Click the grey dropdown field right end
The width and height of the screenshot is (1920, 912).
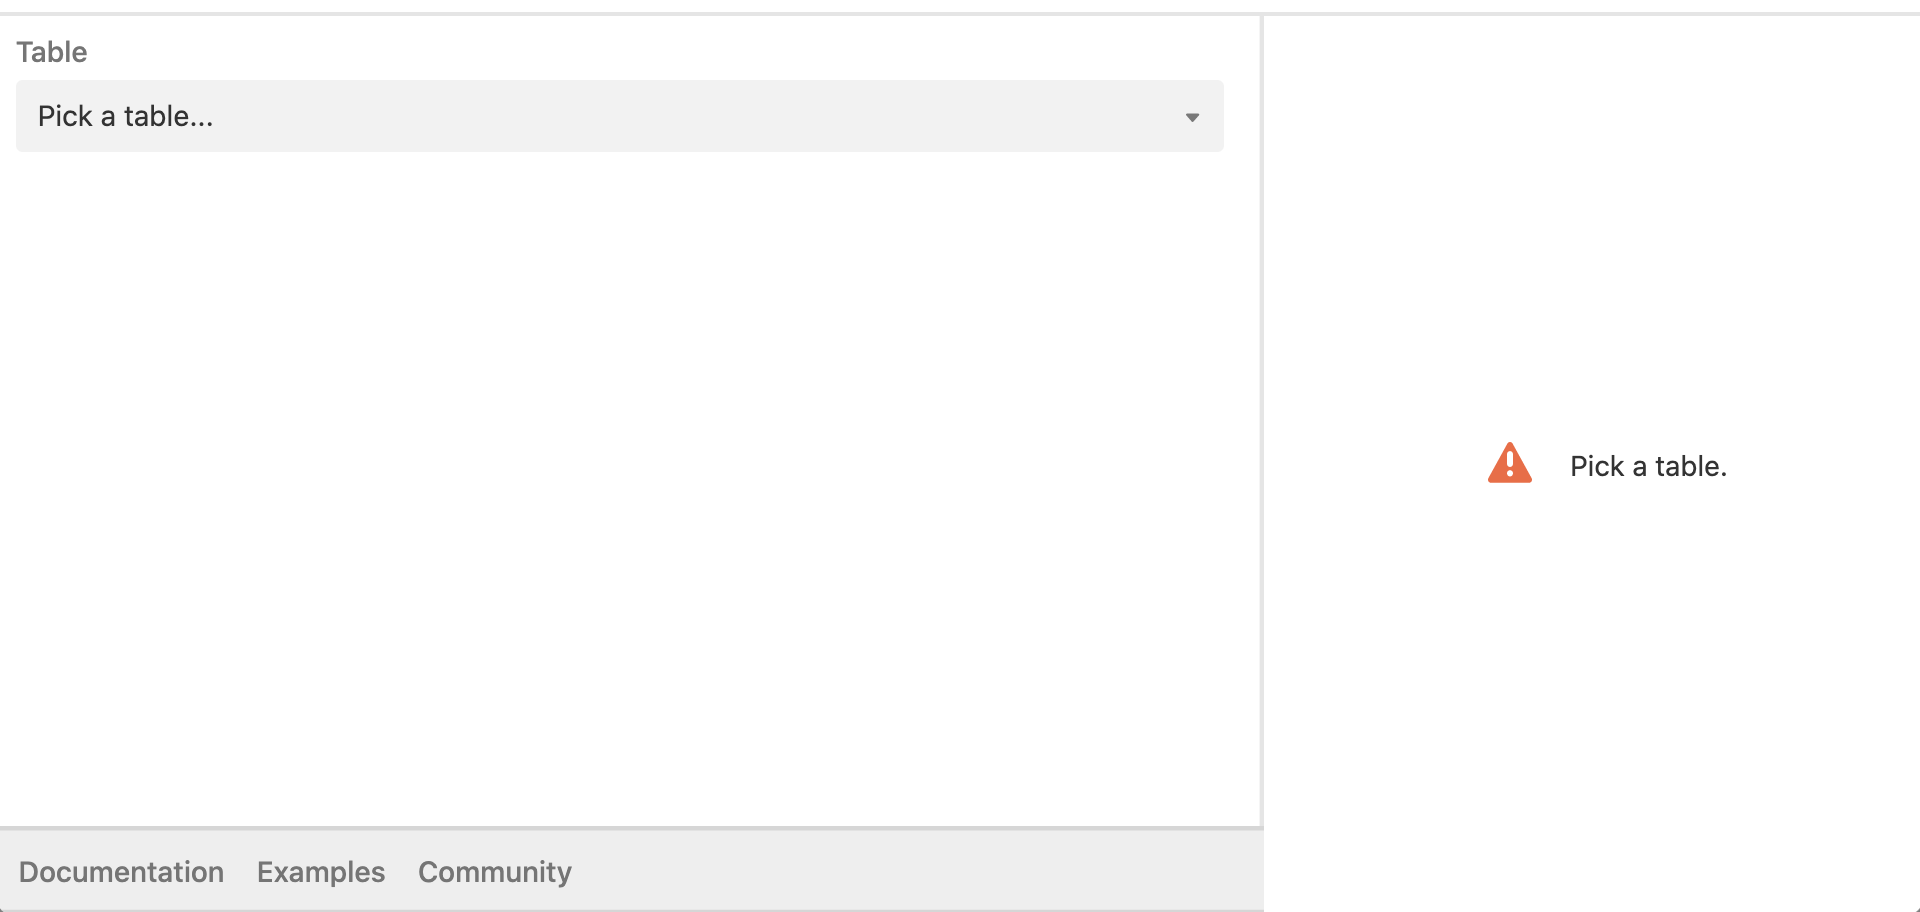point(1192,116)
